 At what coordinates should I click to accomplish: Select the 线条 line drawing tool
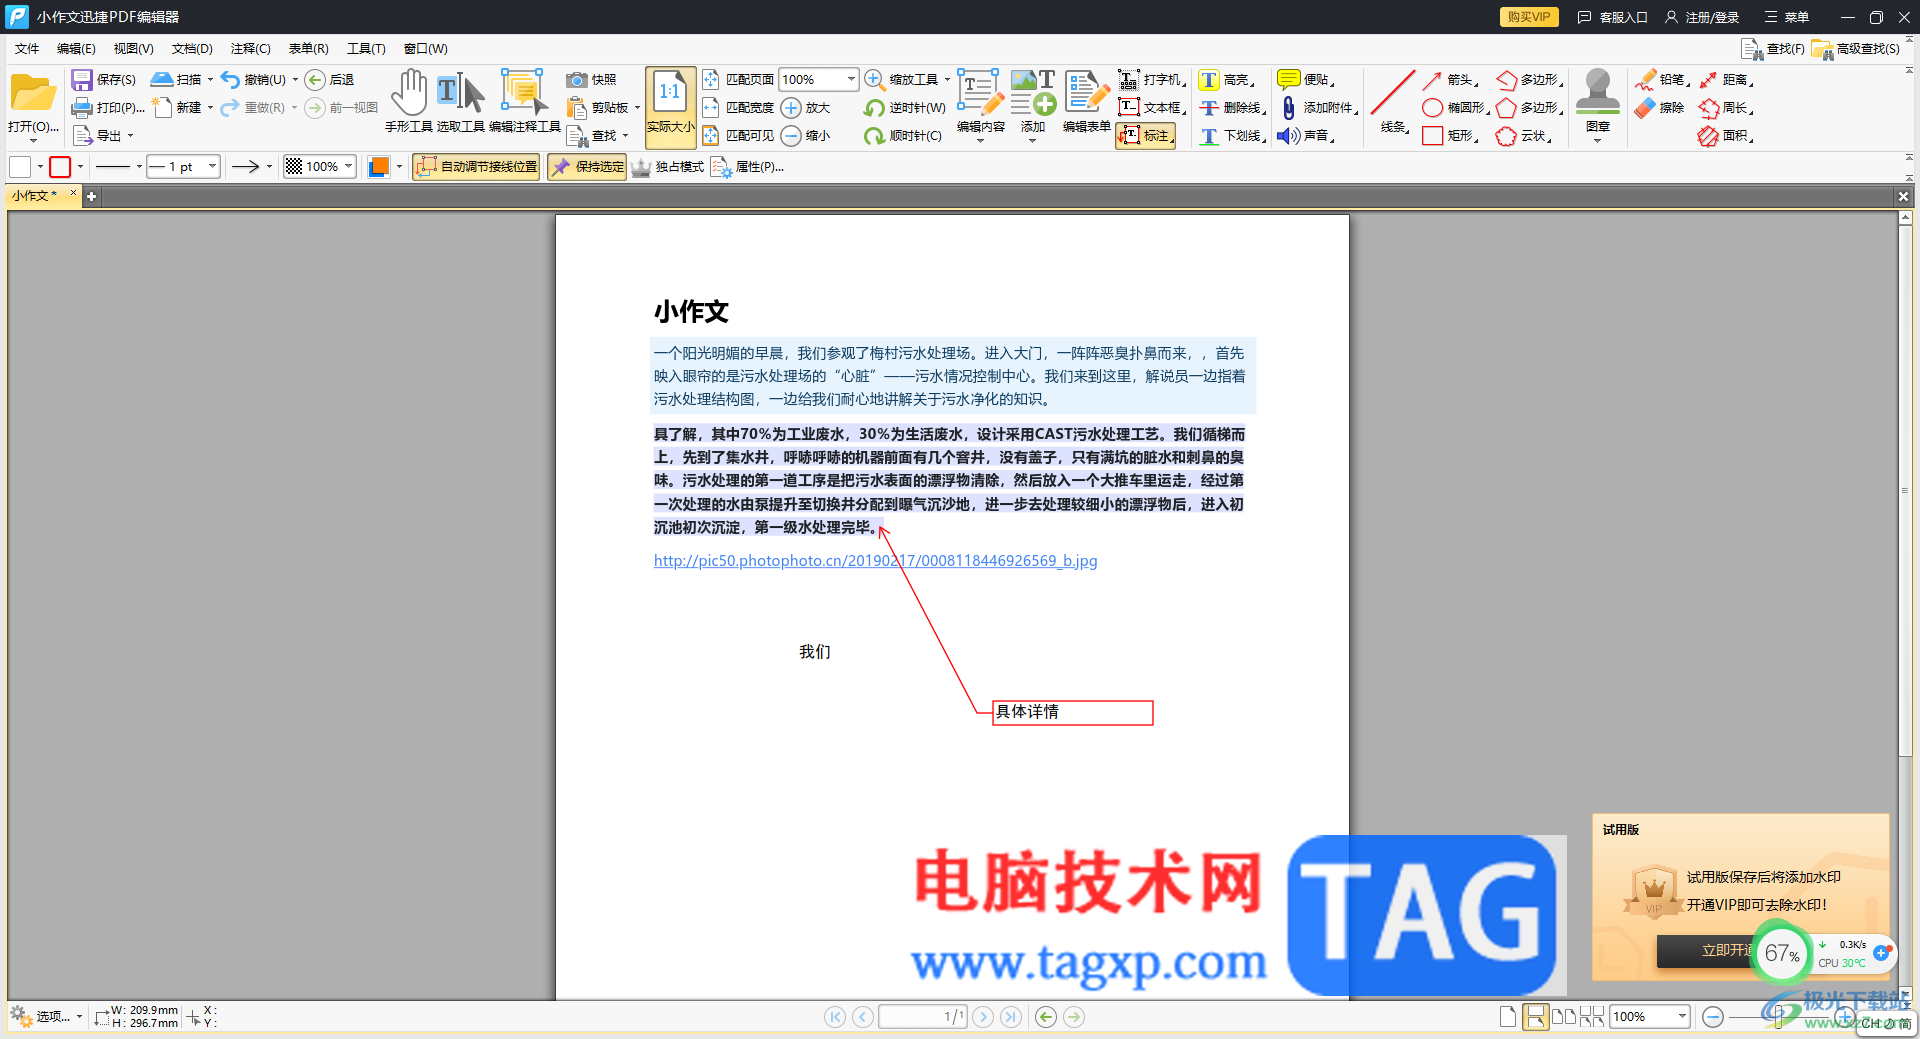click(1393, 102)
